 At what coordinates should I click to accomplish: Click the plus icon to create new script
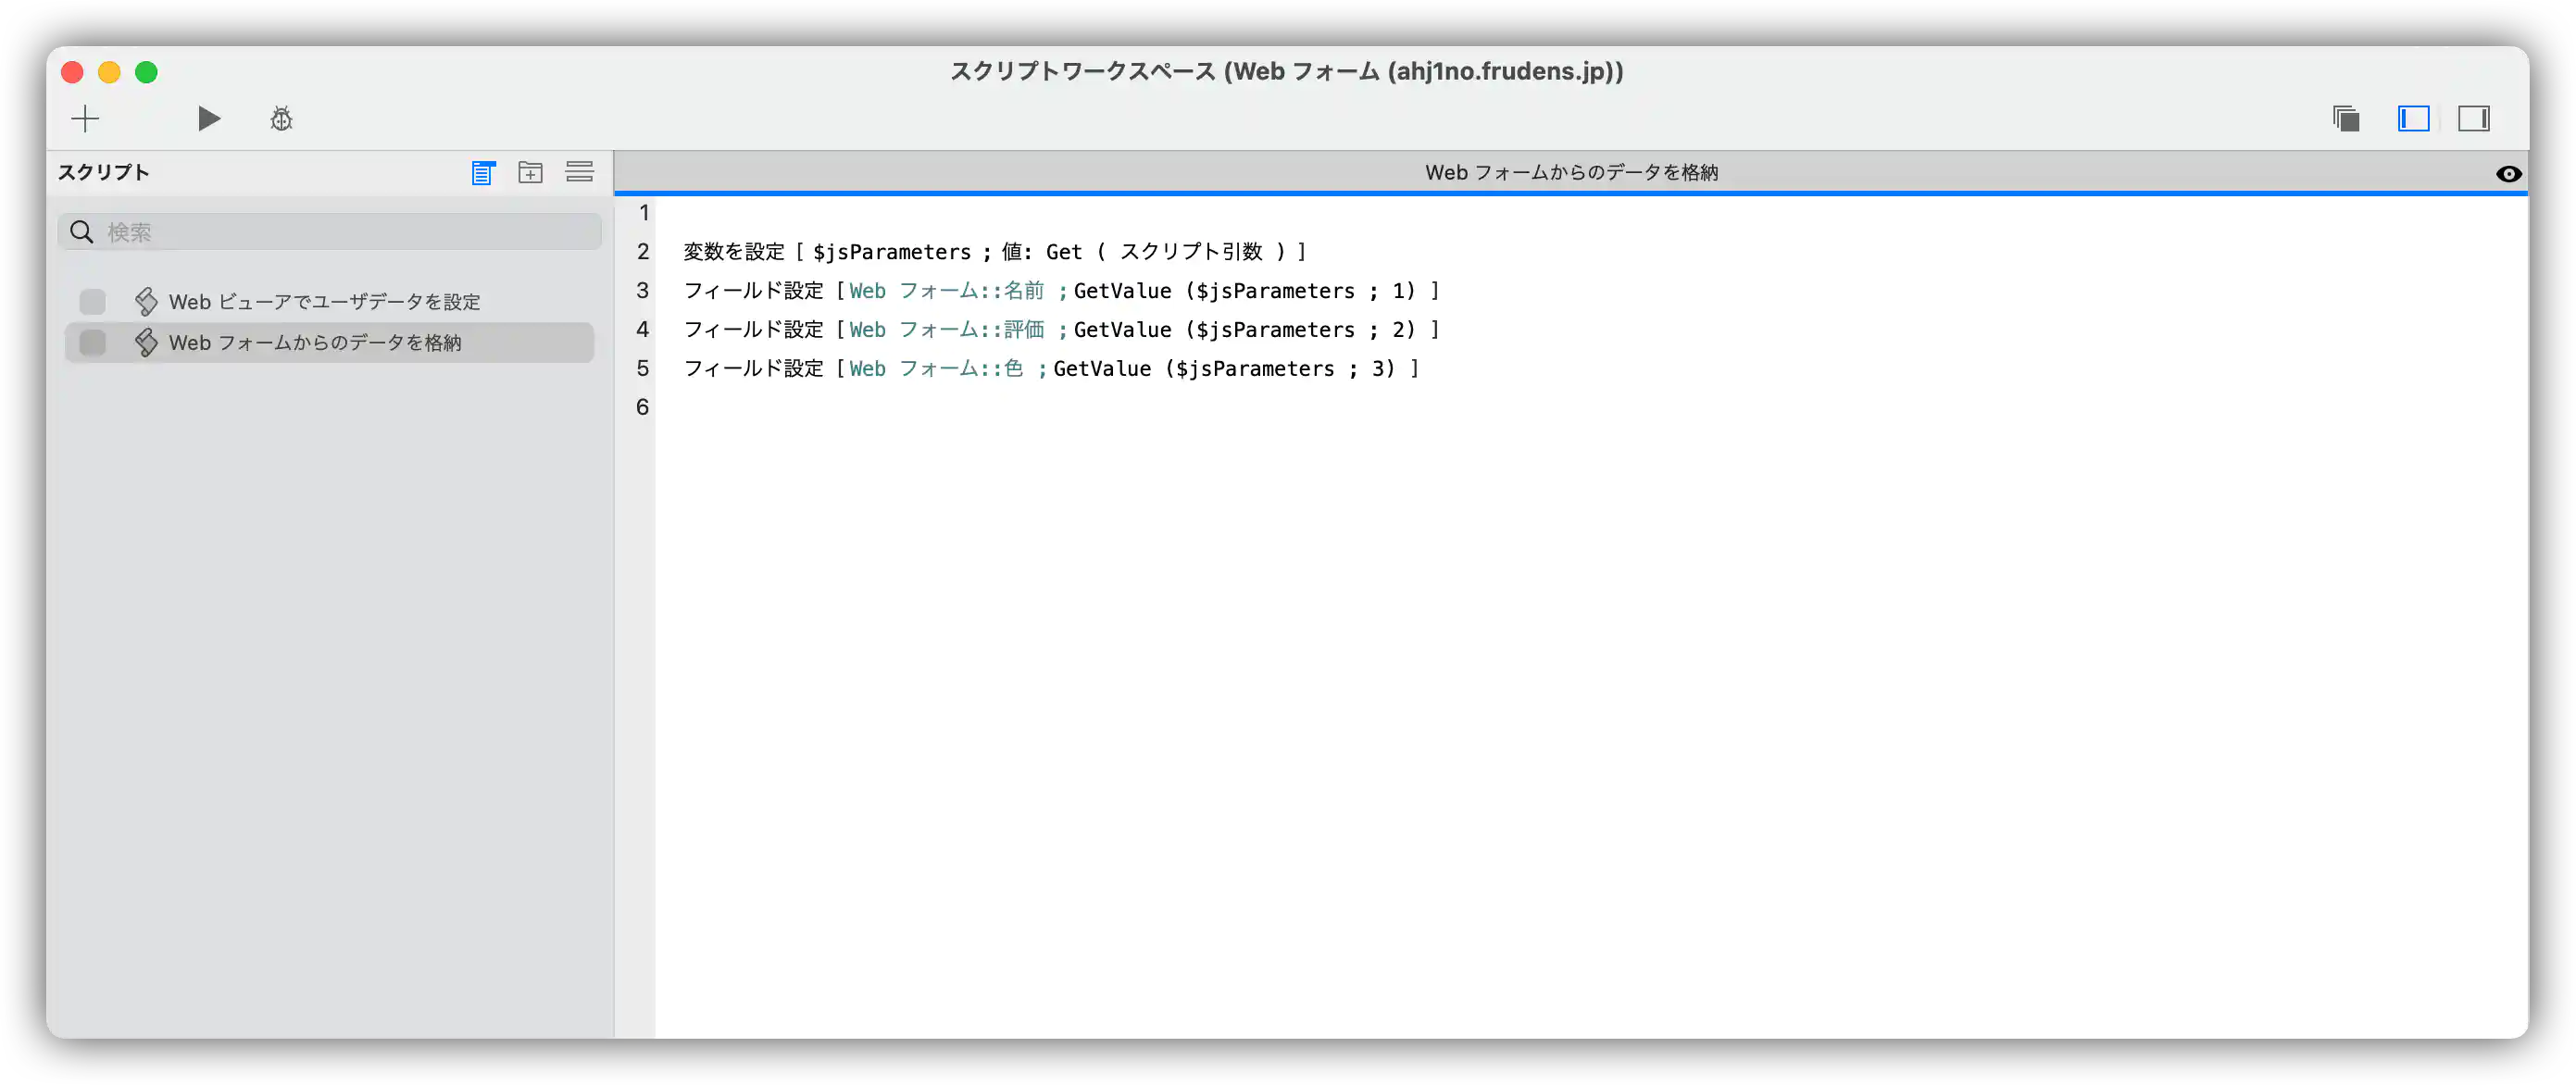pos(85,119)
